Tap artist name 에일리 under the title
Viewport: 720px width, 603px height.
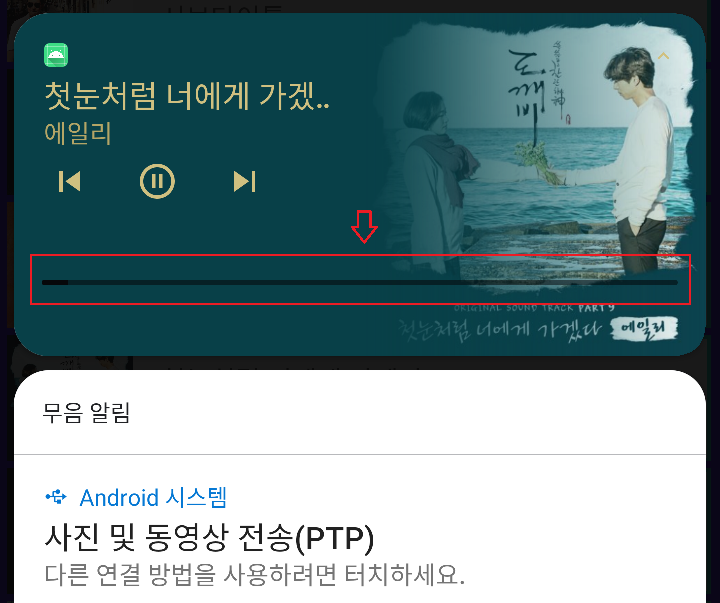tap(78, 134)
